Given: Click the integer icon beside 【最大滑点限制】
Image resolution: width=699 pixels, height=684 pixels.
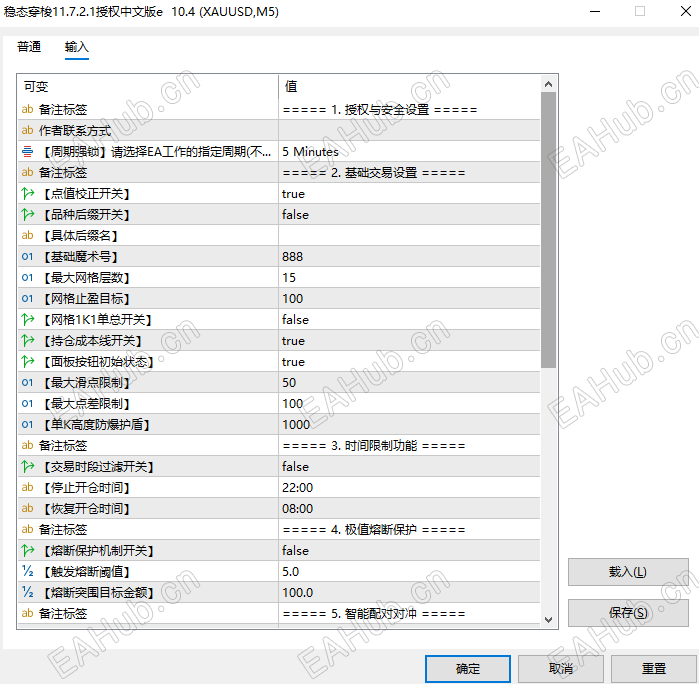Looking at the screenshot, I should click(27, 383).
